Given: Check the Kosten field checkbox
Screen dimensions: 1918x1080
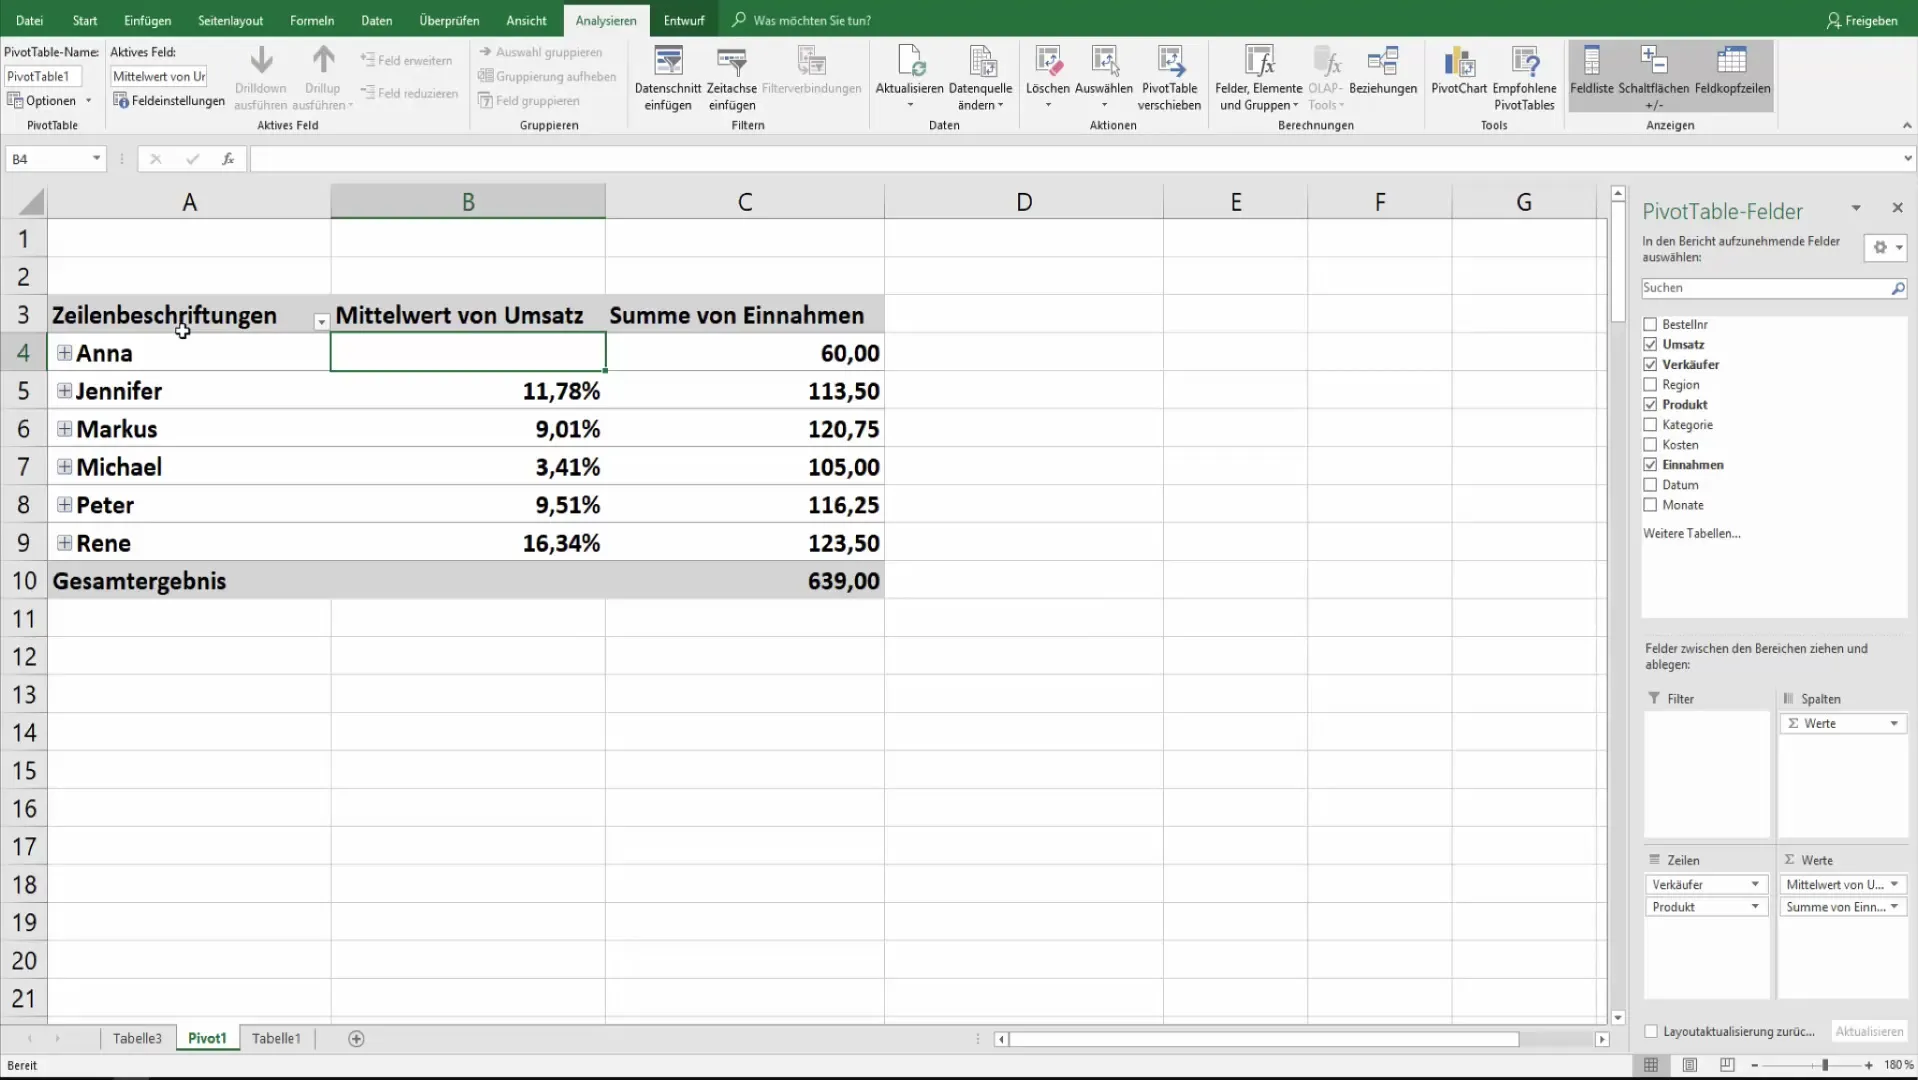Looking at the screenshot, I should 1650,445.
